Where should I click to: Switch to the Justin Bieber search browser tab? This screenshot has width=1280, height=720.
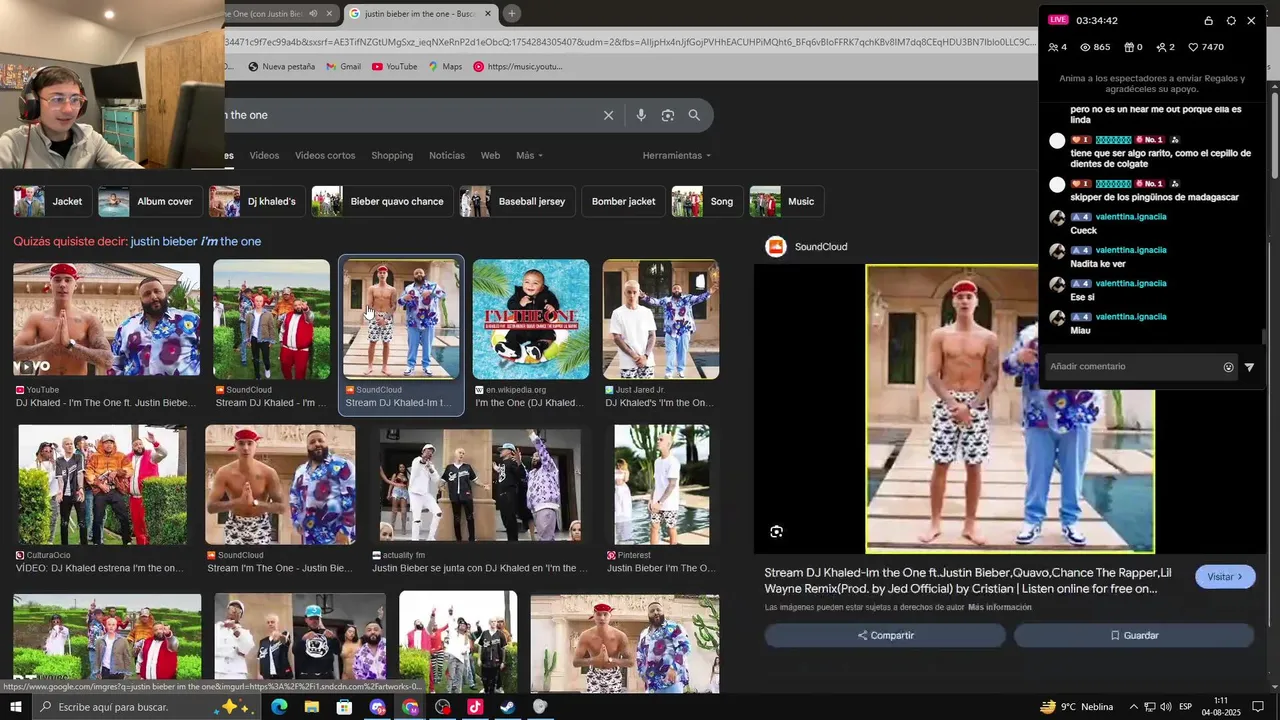[418, 14]
